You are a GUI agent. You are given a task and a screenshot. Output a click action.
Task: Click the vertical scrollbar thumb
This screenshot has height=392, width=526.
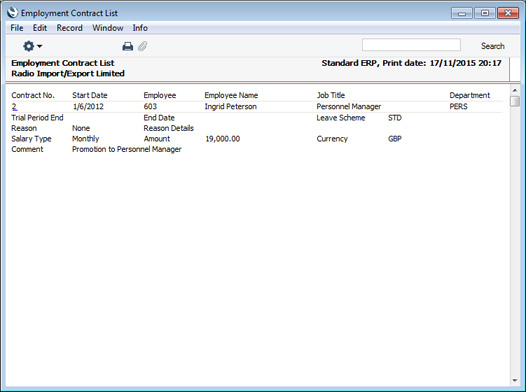[515, 101]
